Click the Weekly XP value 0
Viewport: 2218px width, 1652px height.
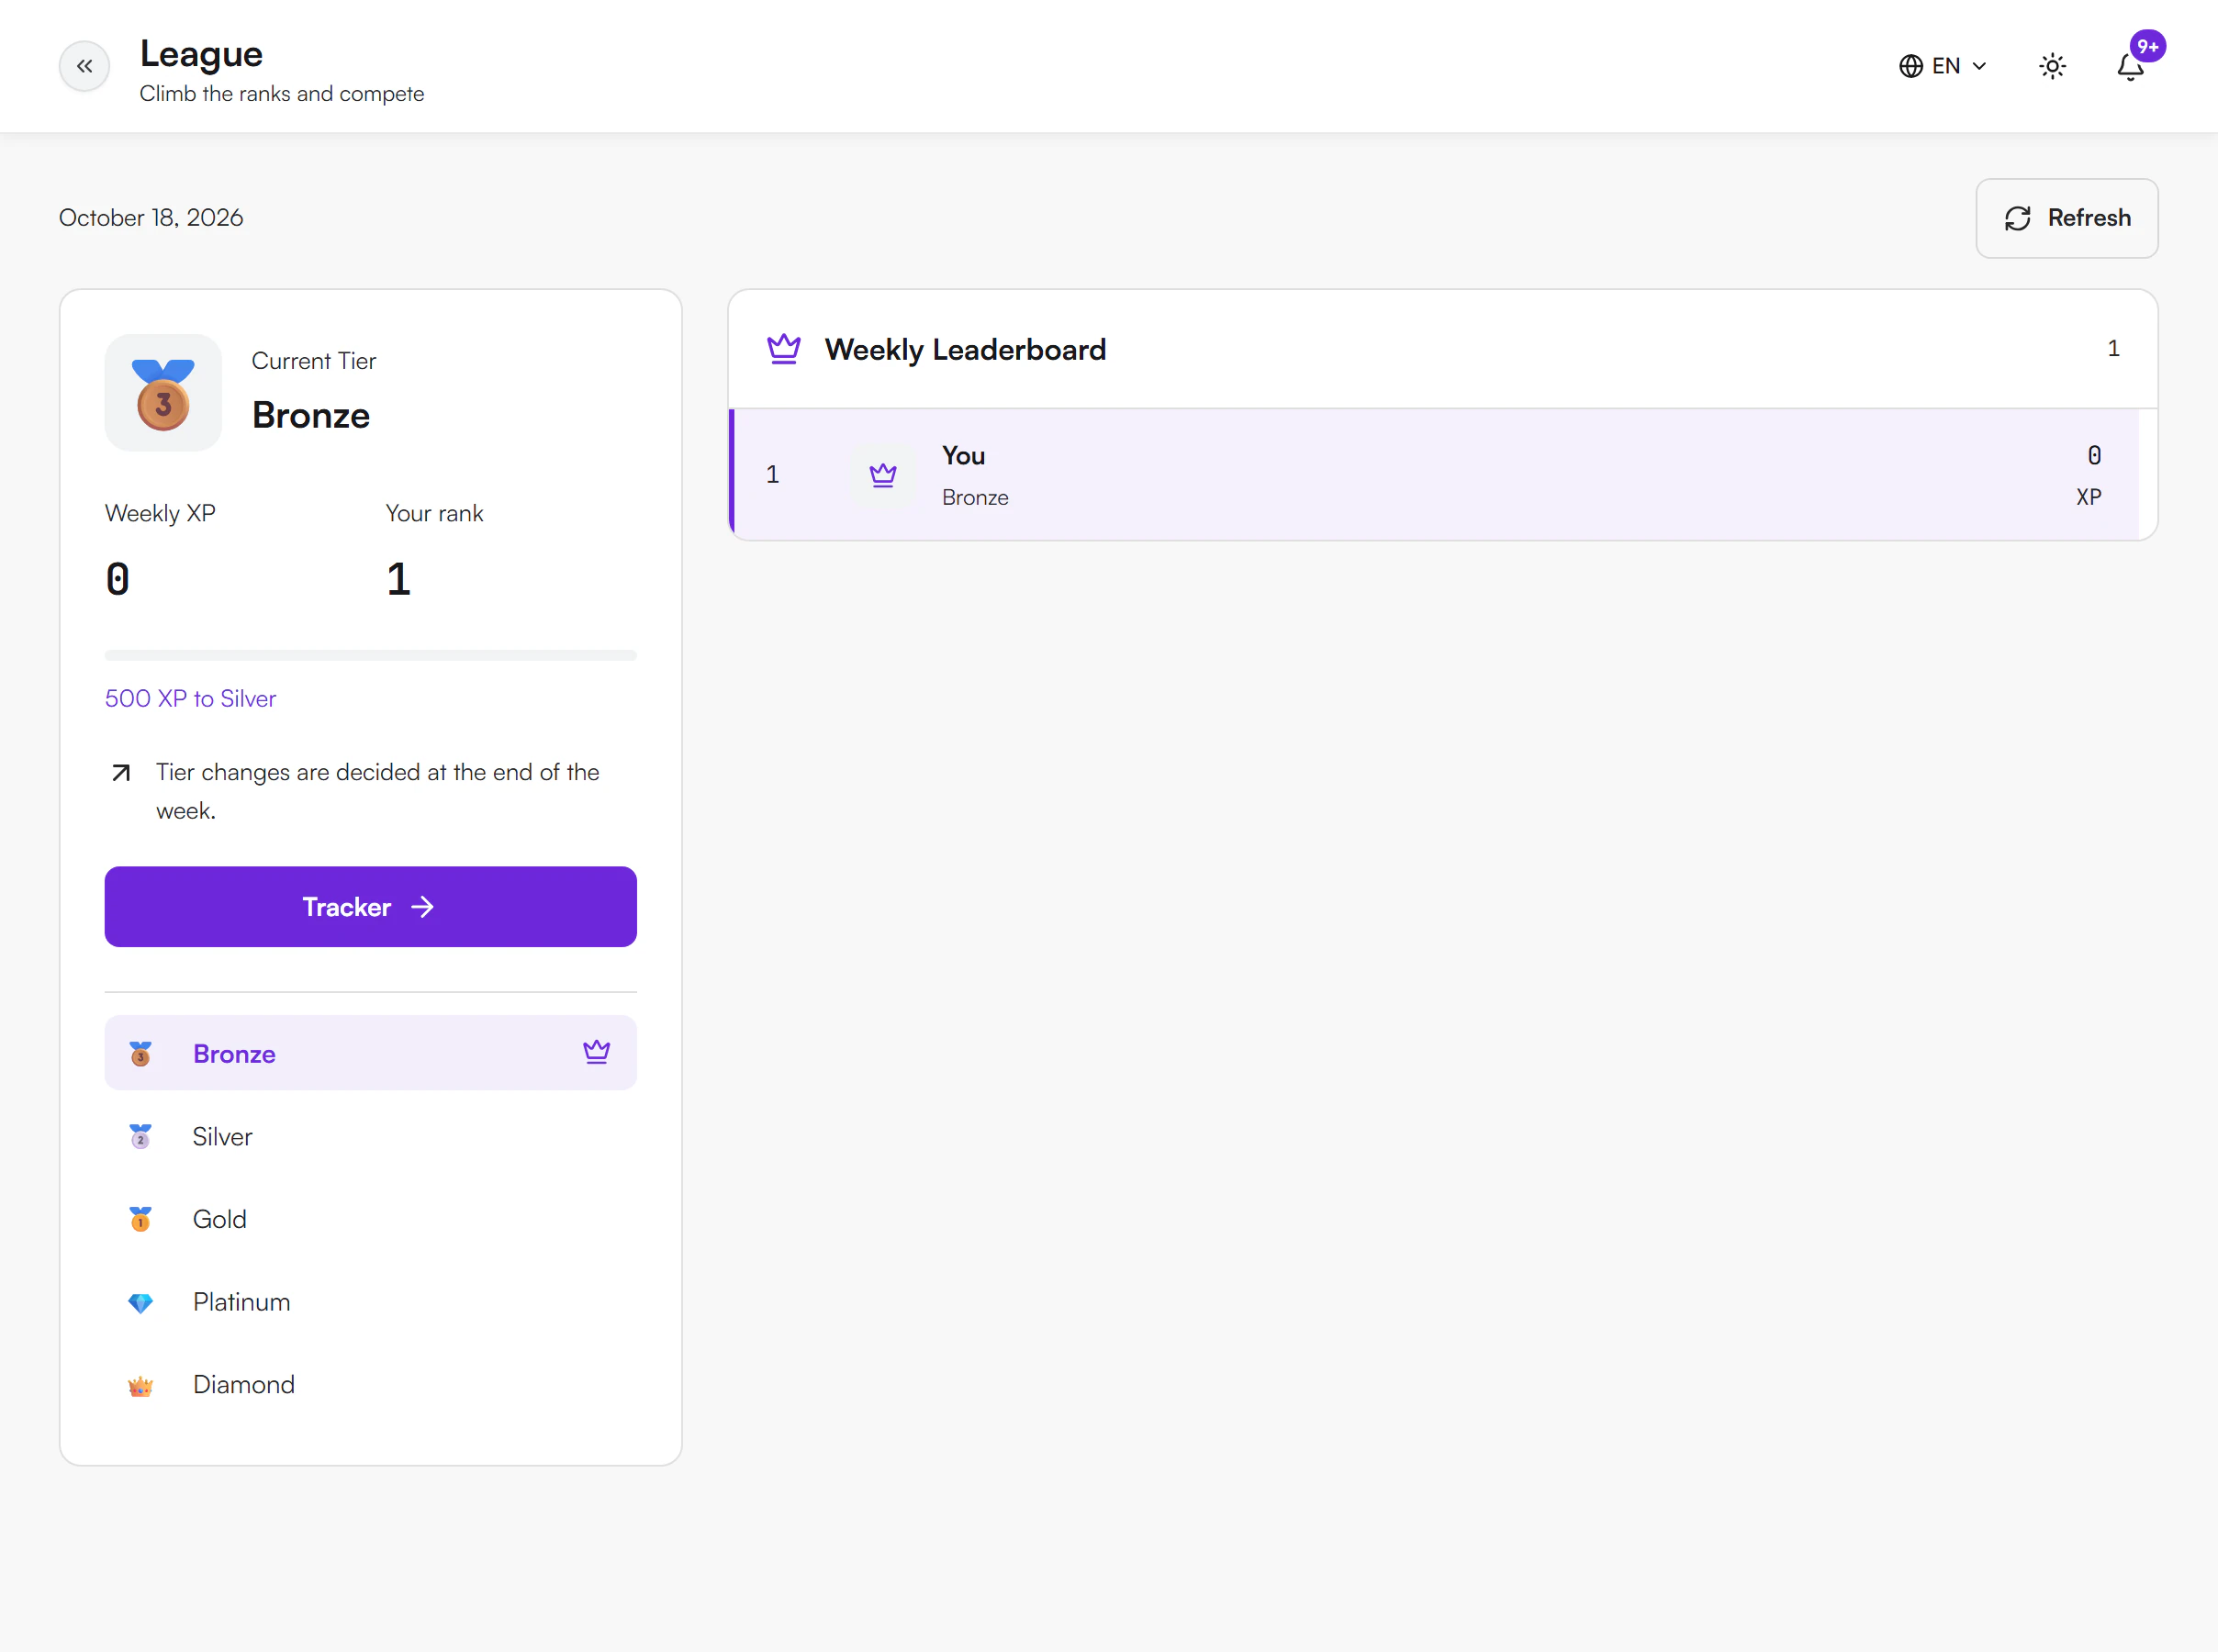click(x=118, y=579)
